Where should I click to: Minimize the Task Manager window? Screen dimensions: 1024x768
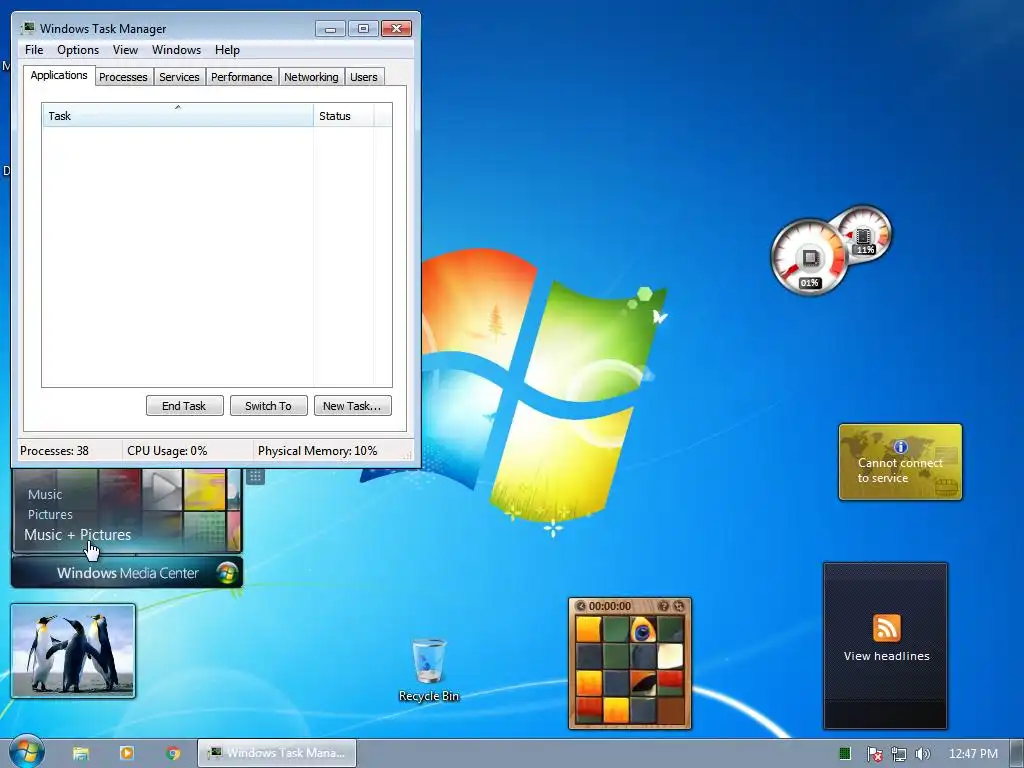point(330,29)
